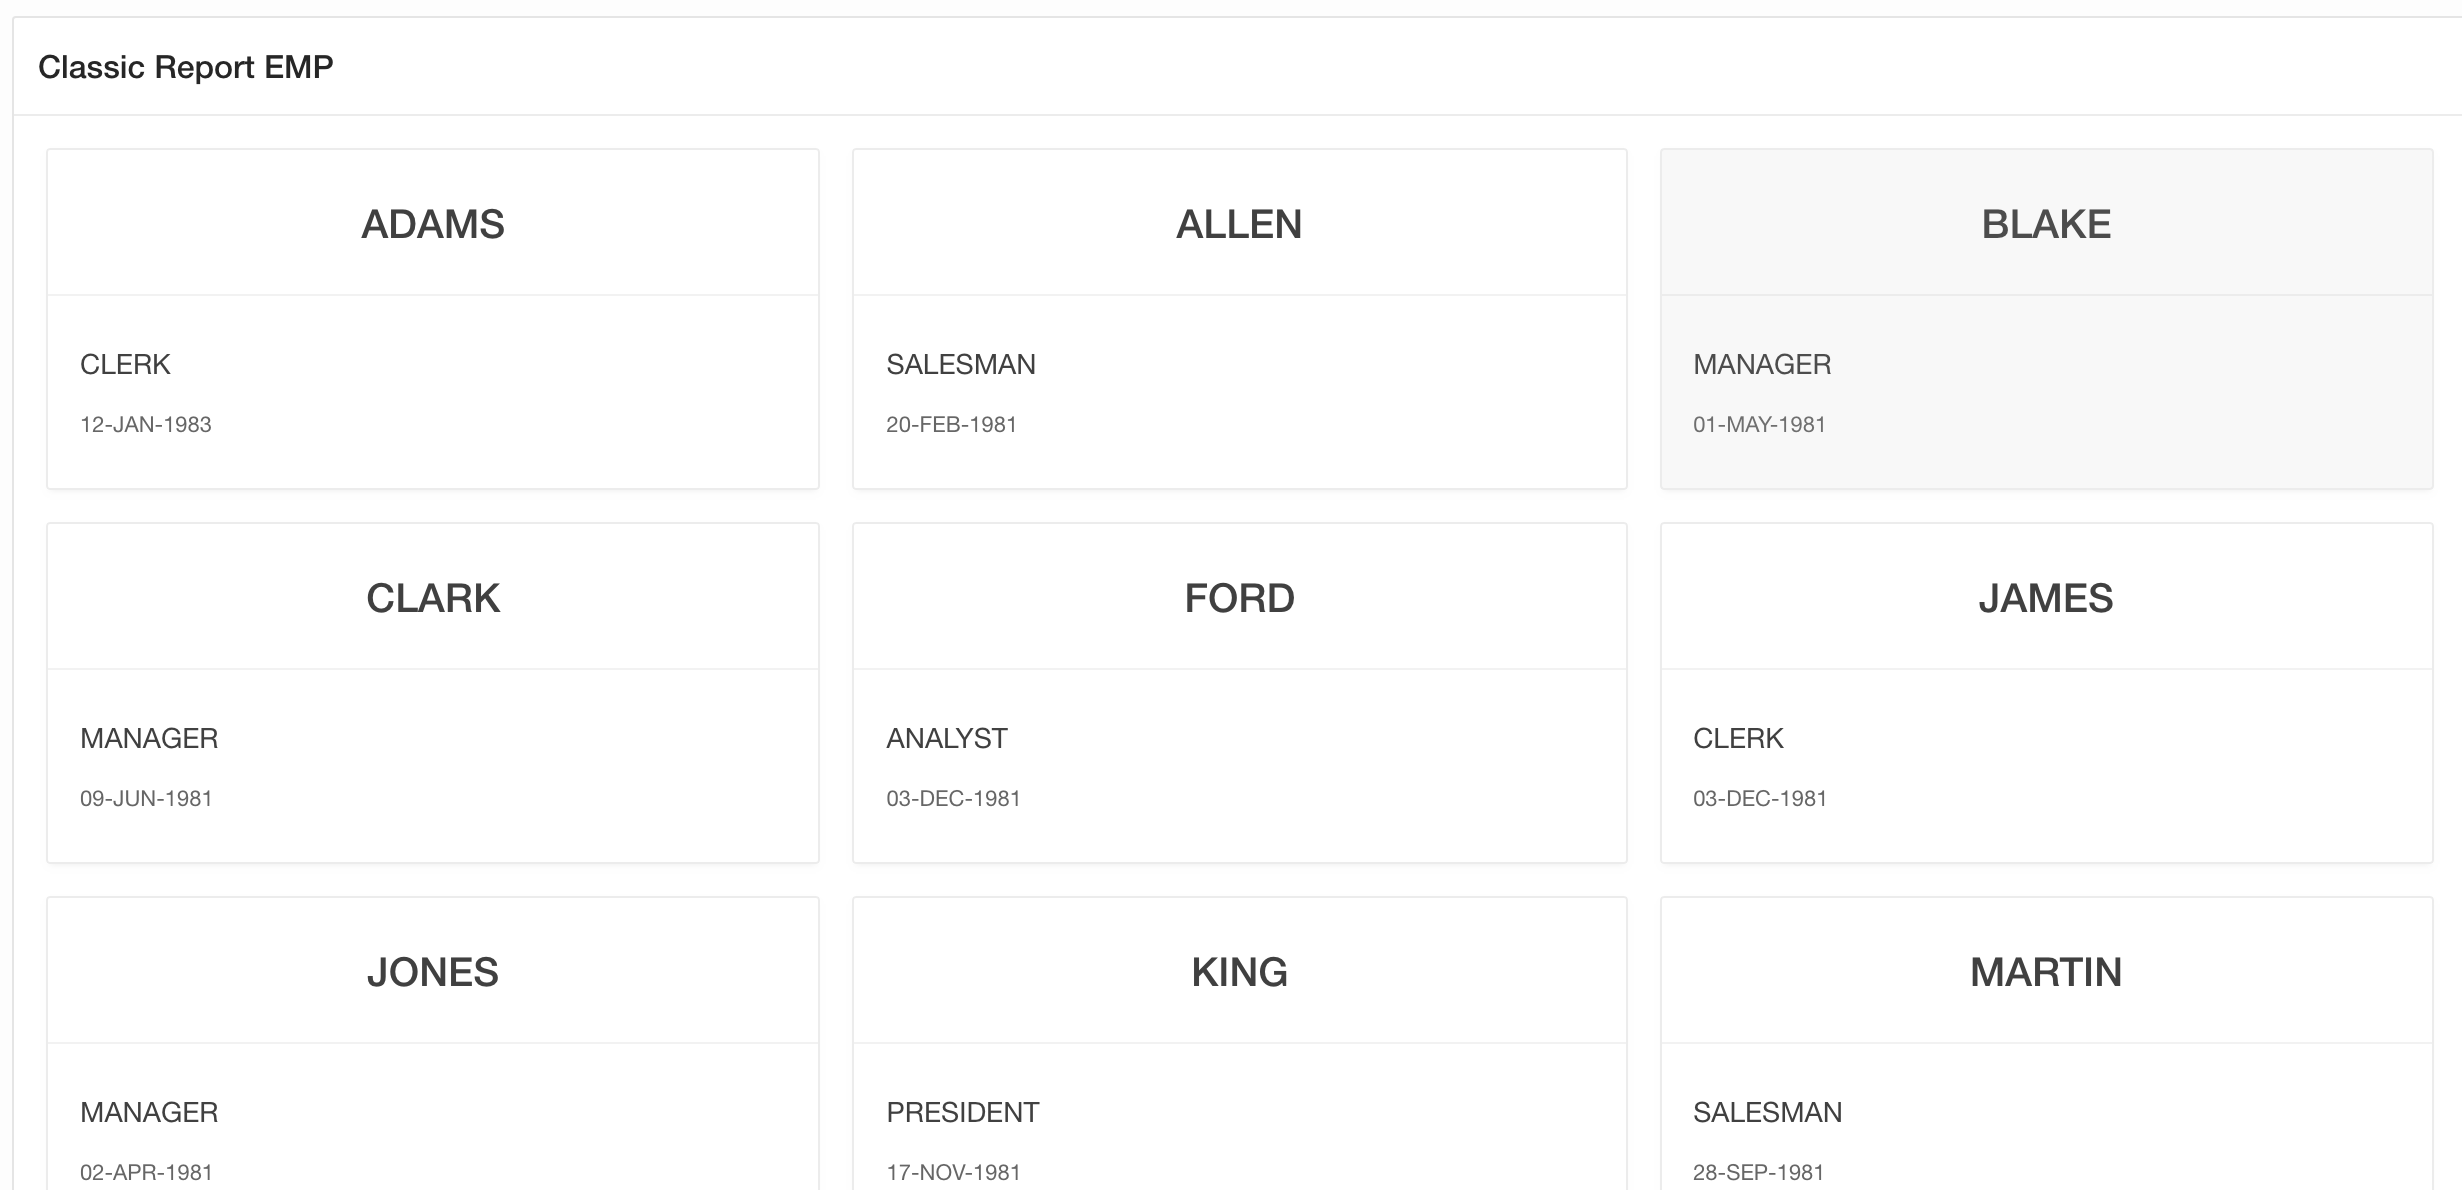Viewport: 2462px width, 1190px height.
Task: Click the ANALYST job label under FORD
Action: point(946,738)
